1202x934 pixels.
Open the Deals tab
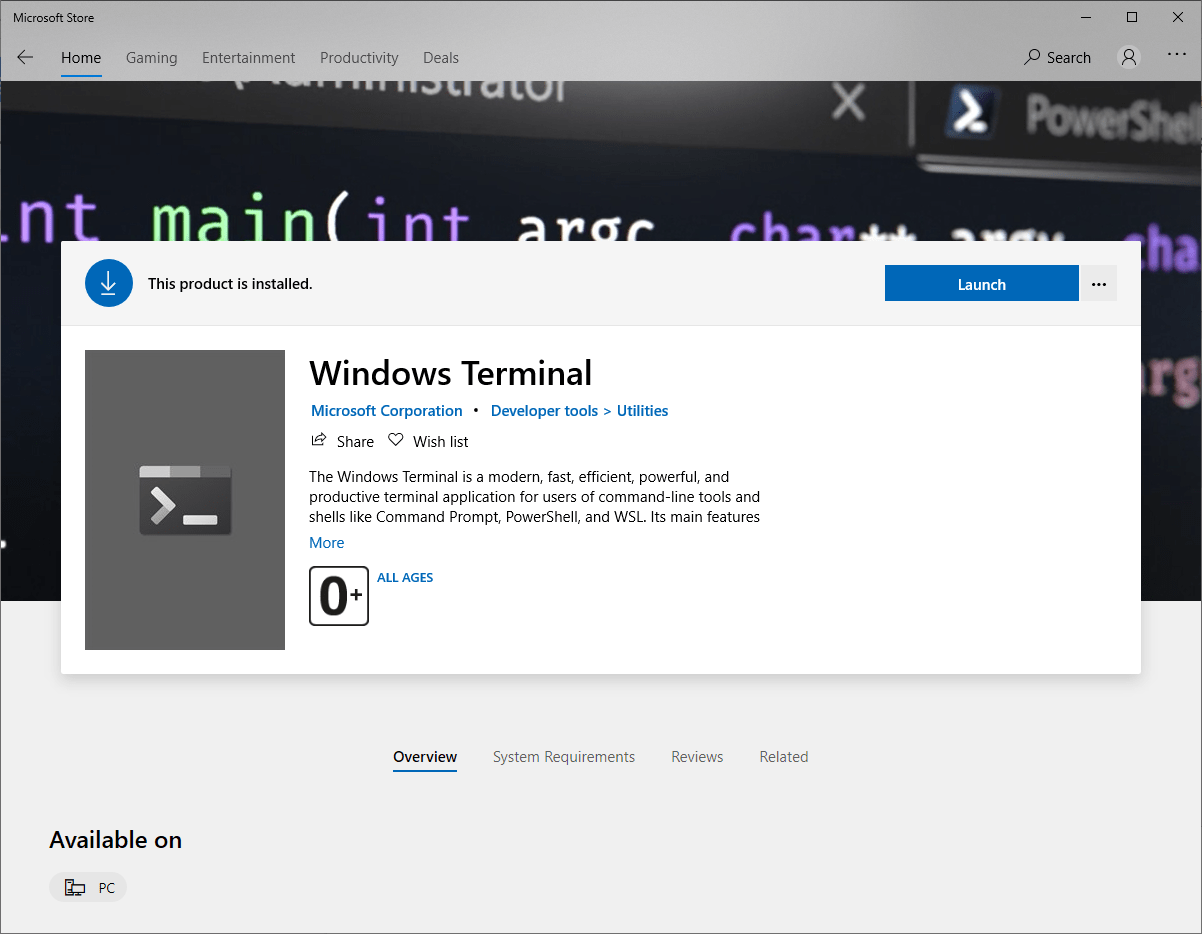(x=441, y=58)
